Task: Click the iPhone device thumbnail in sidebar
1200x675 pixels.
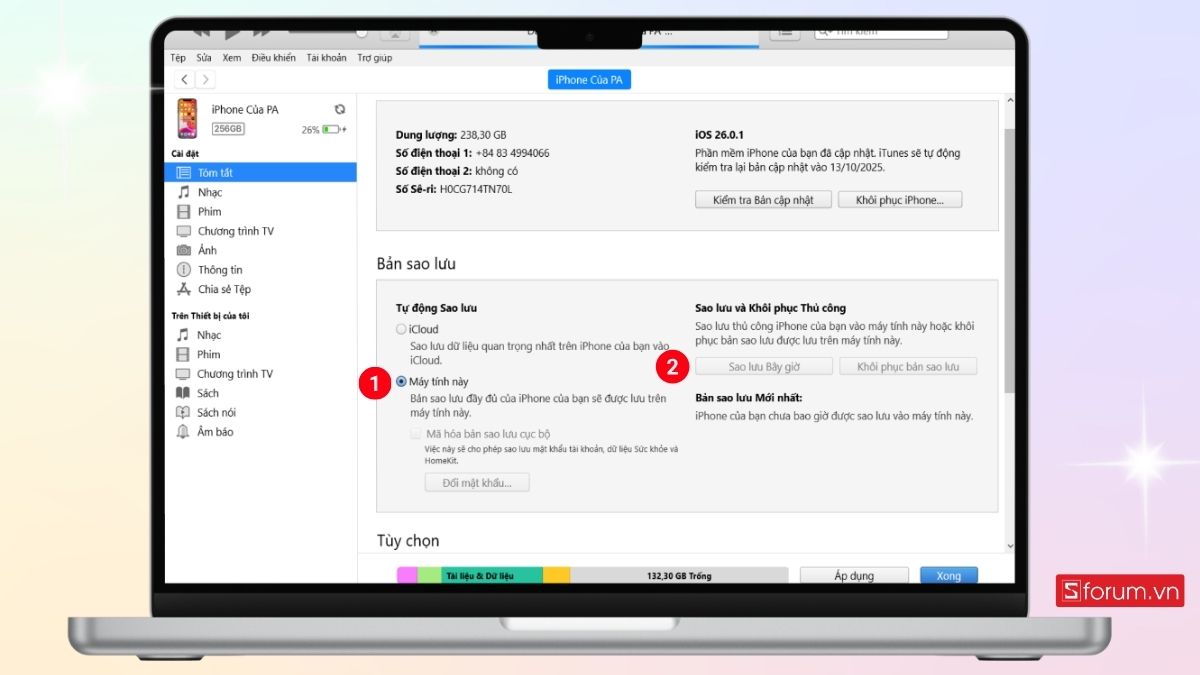Action: [x=187, y=118]
